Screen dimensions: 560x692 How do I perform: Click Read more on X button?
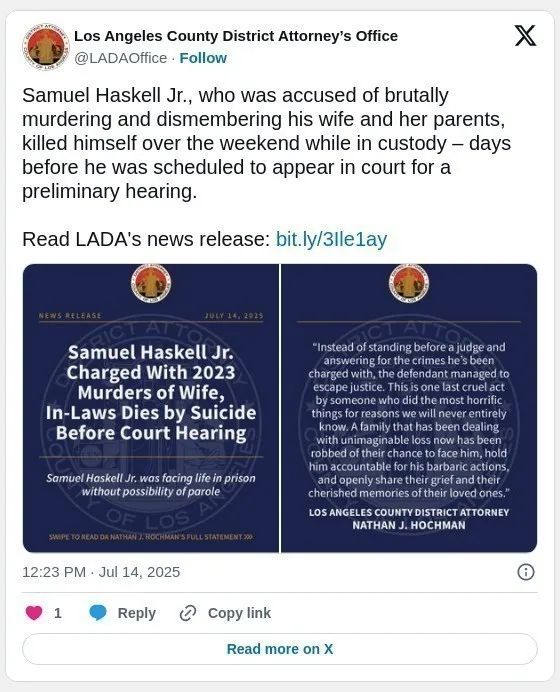pyautogui.click(x=280, y=649)
